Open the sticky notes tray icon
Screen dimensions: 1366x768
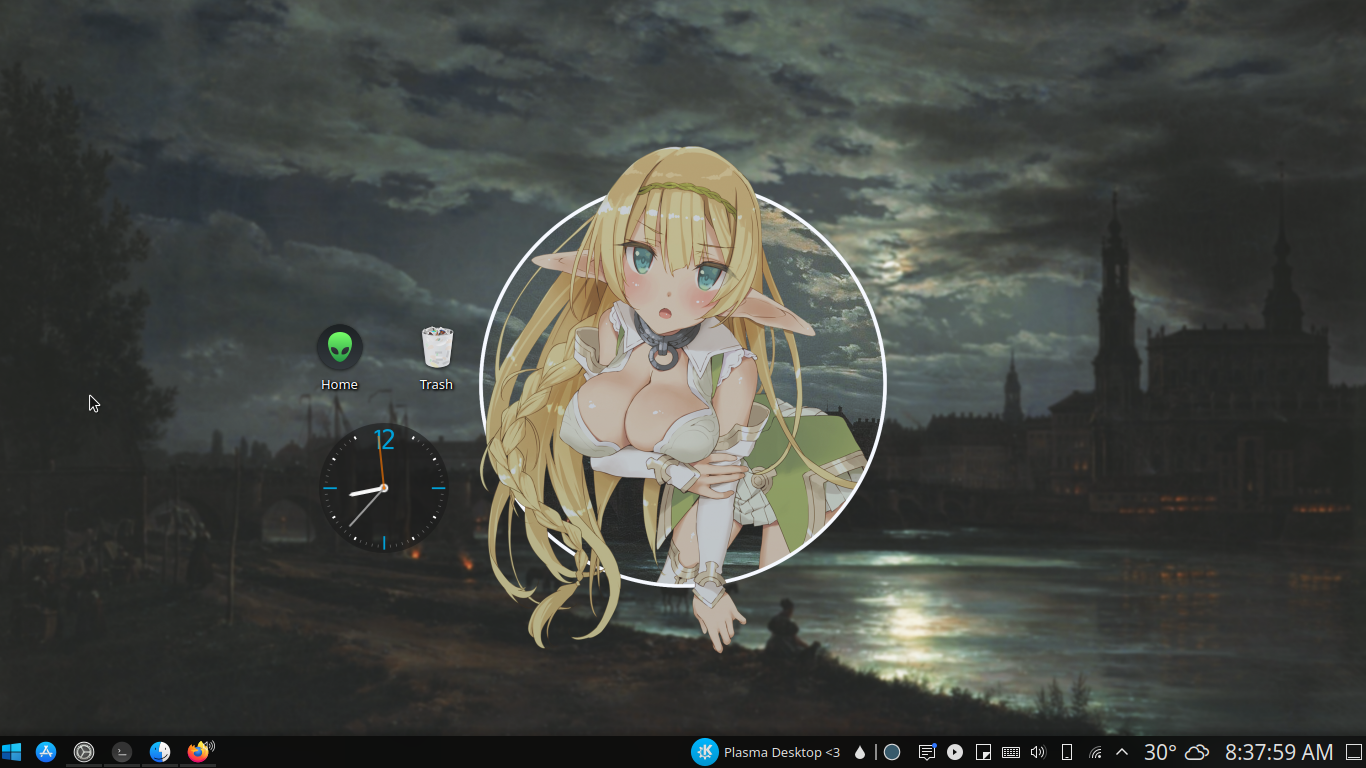[x=983, y=752]
